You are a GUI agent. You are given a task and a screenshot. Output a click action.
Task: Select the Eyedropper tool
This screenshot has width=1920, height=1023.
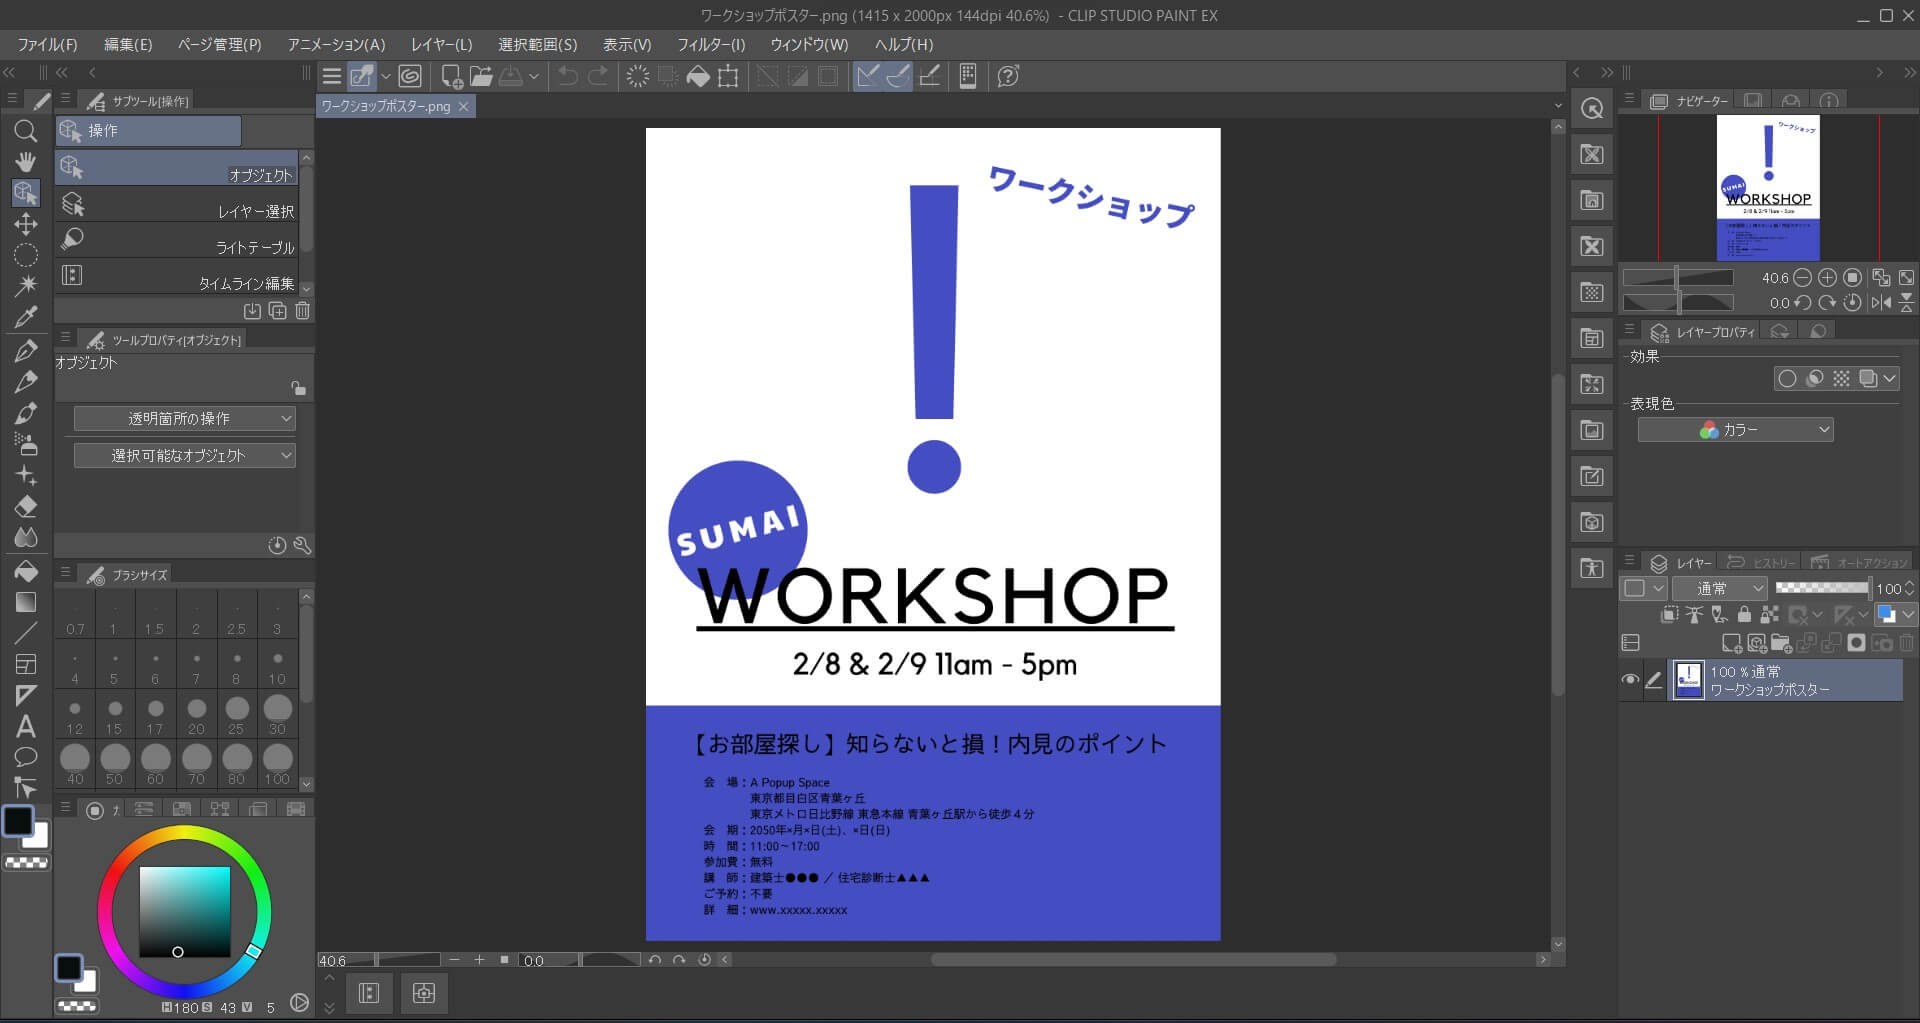click(26, 316)
